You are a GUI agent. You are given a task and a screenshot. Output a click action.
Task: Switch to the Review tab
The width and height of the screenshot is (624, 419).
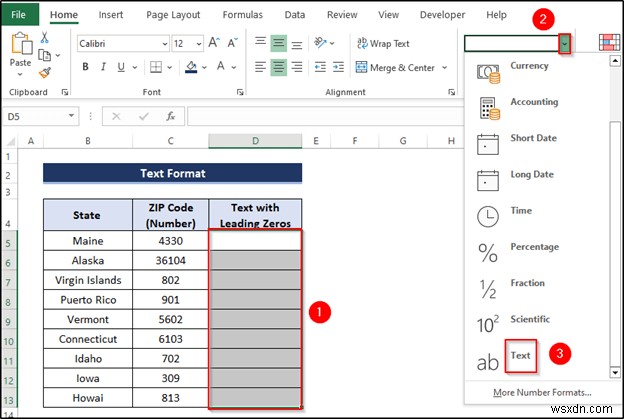[342, 15]
